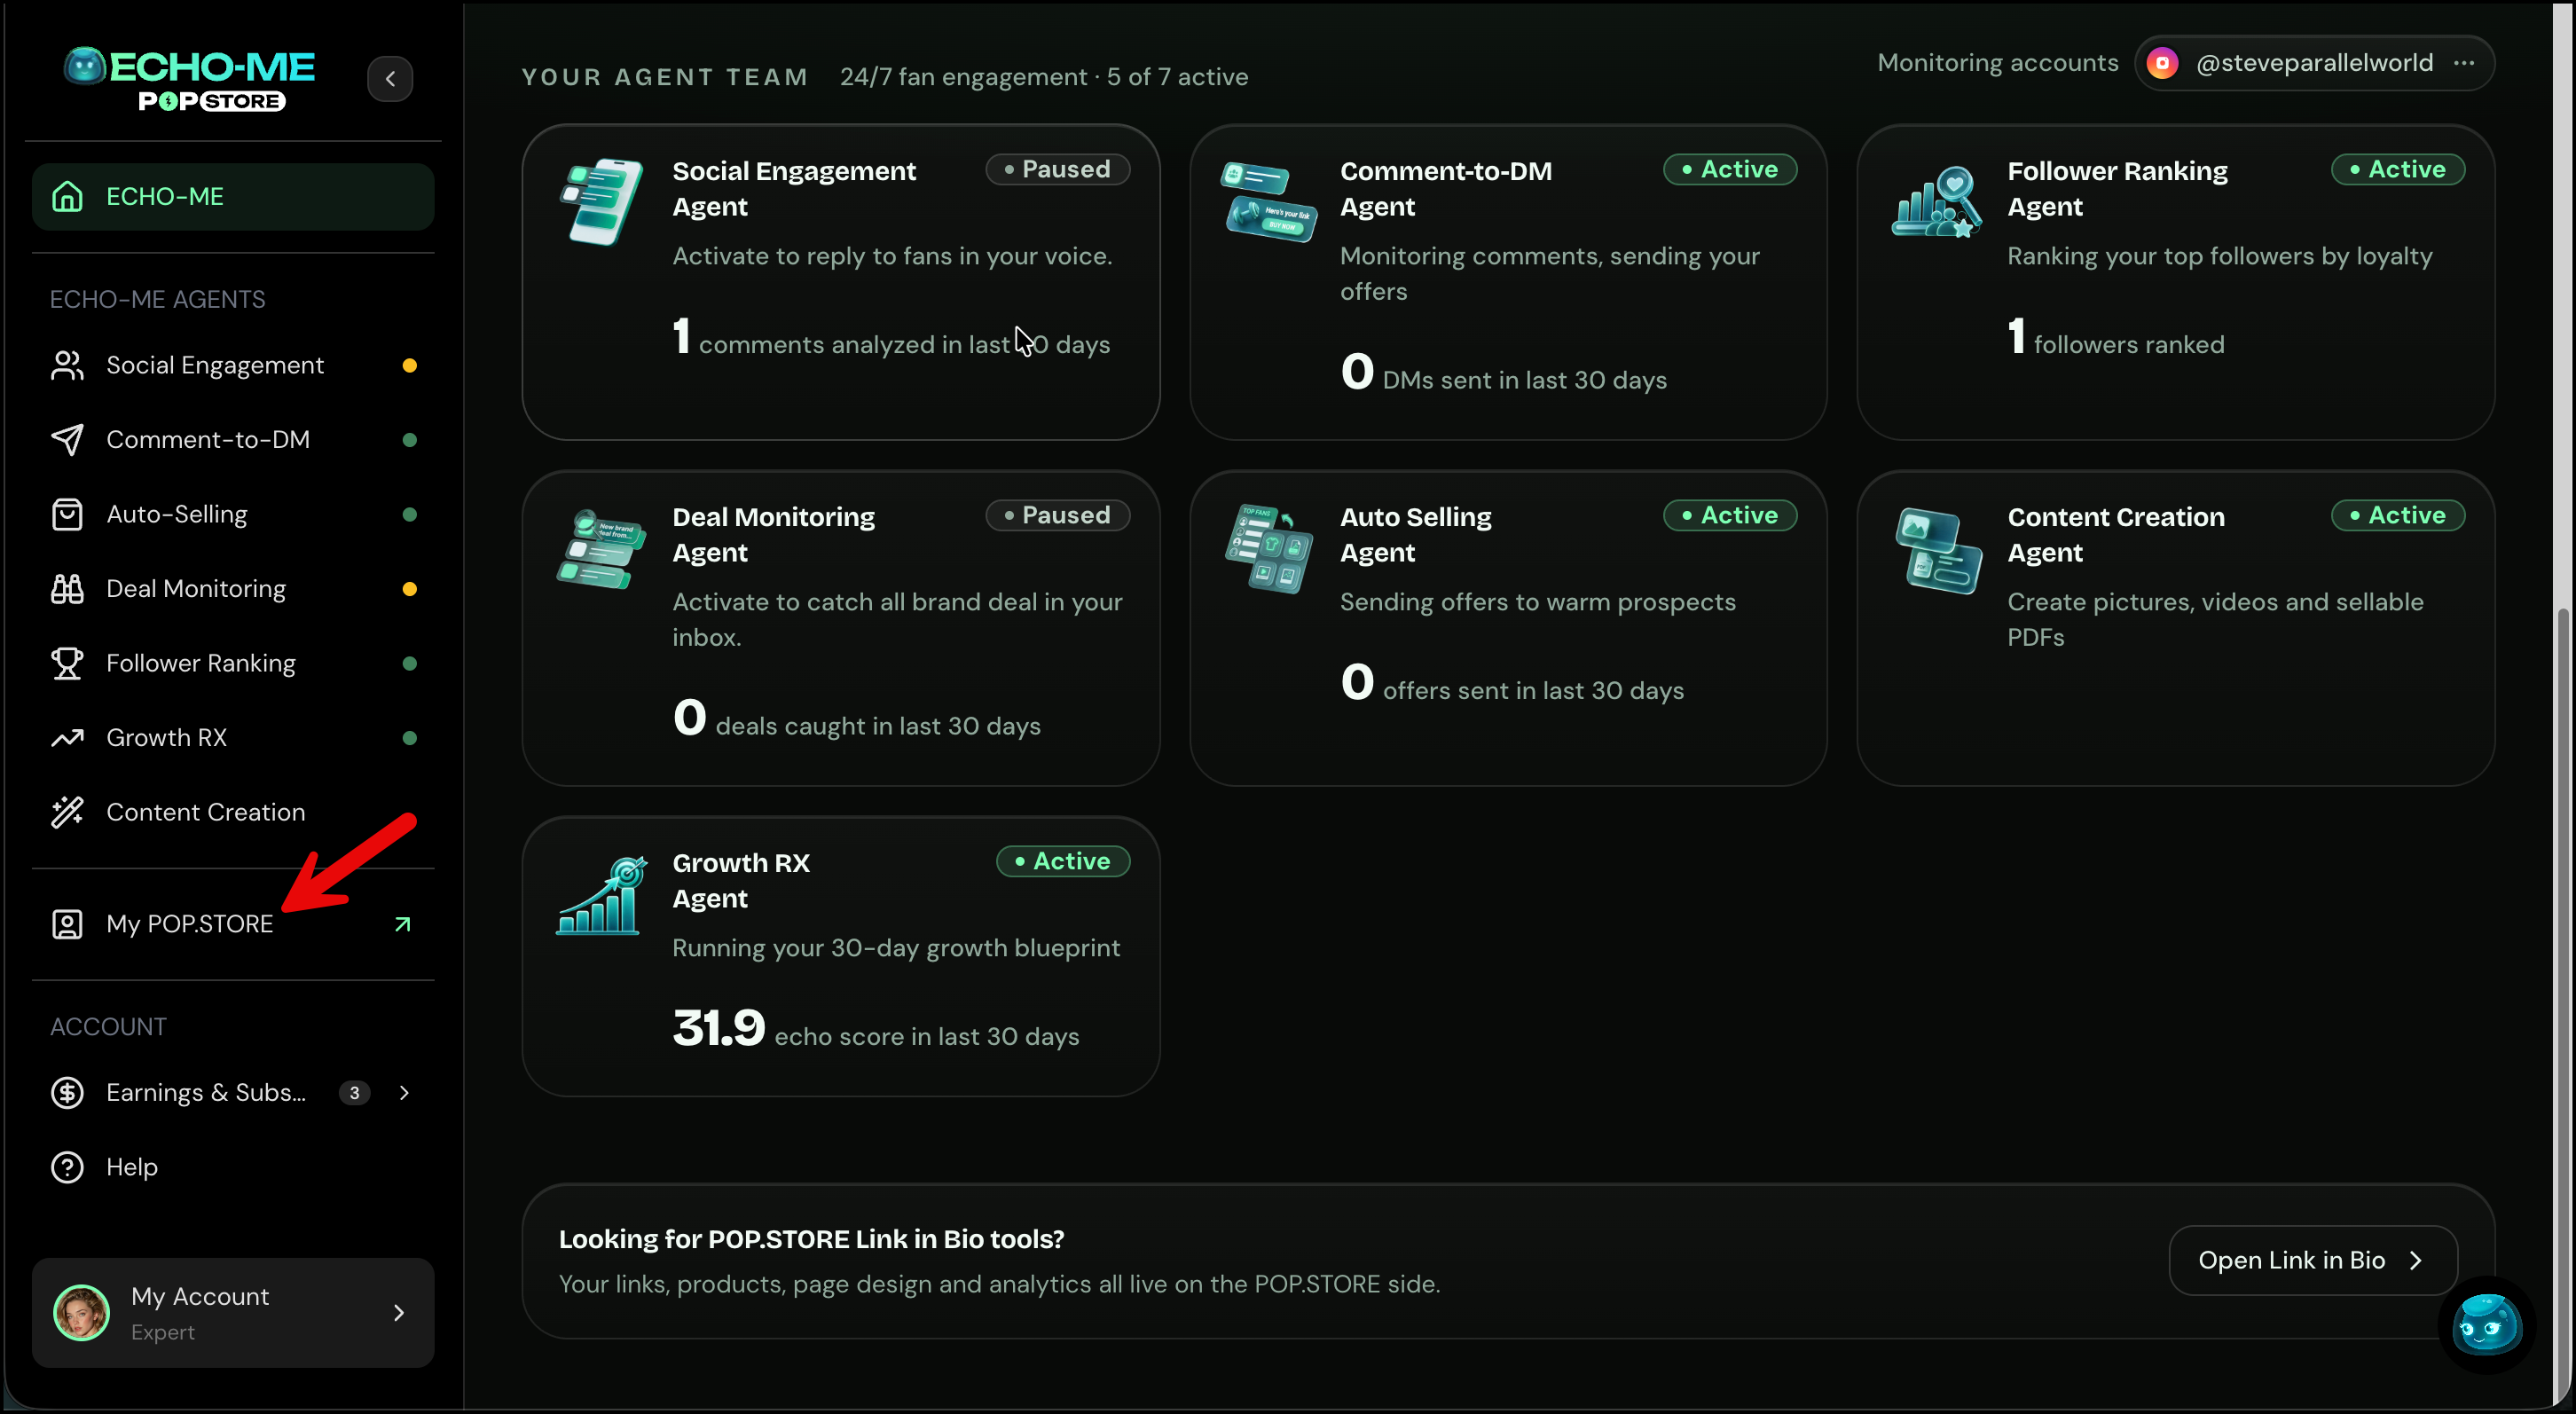Toggle the Active status on Auto Selling Agent

tap(1730, 515)
